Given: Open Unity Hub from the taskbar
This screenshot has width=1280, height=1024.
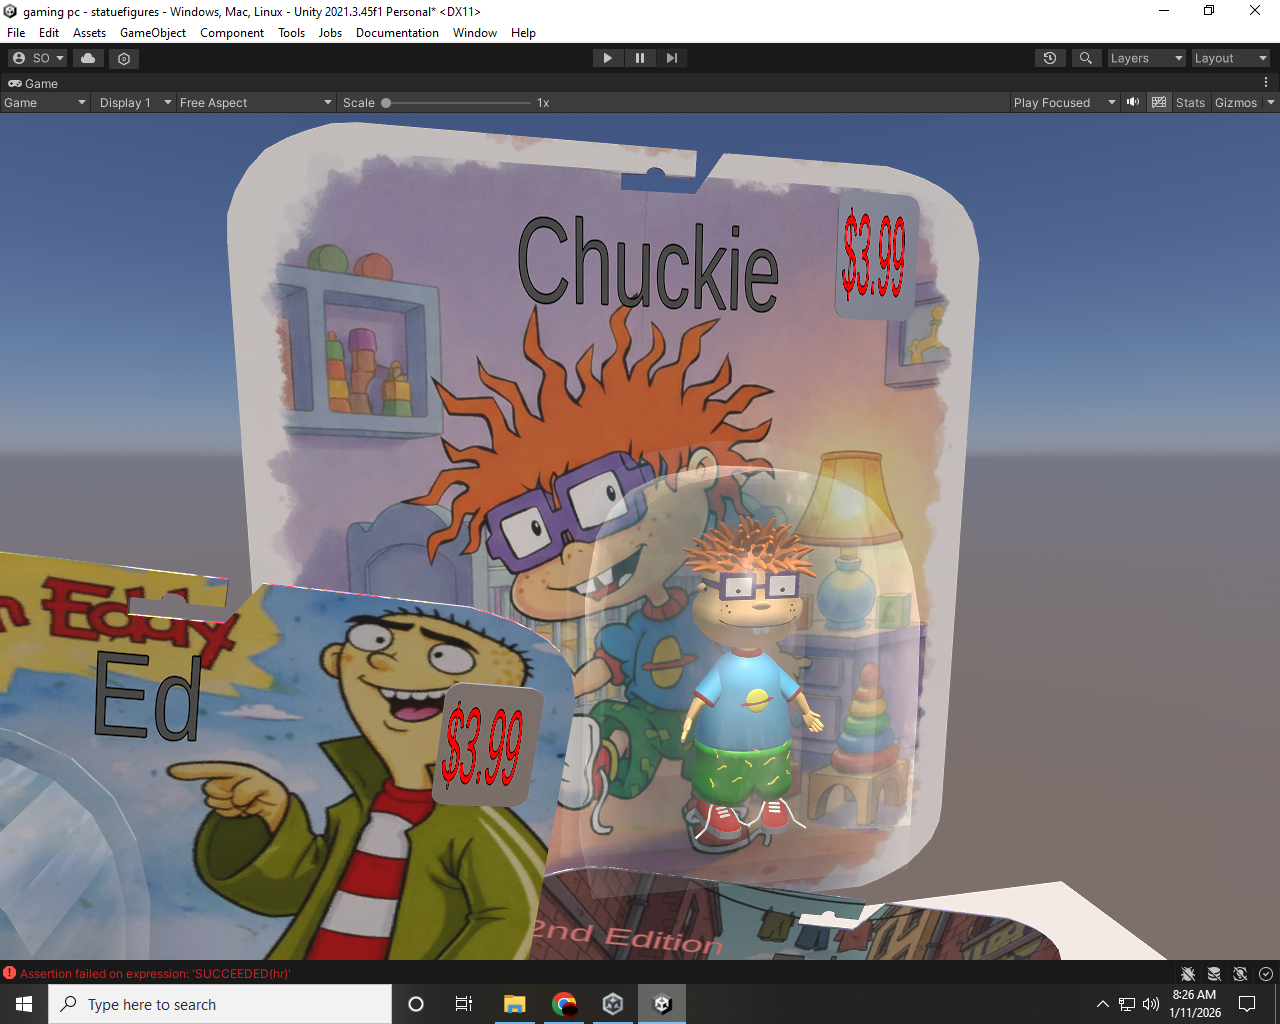Looking at the screenshot, I should [613, 1004].
